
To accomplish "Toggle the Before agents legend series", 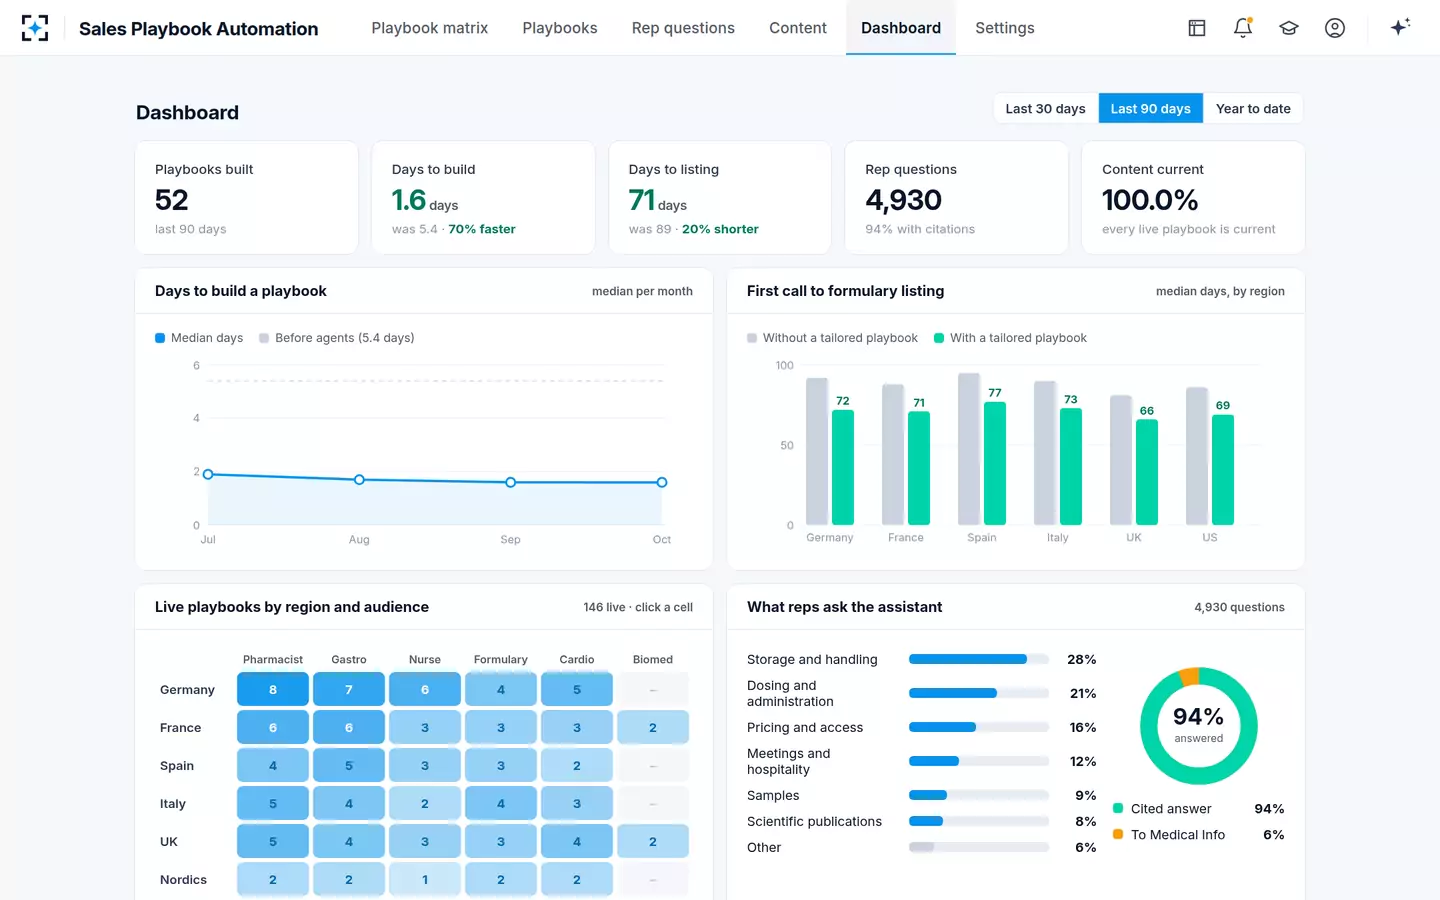I will [x=337, y=338].
